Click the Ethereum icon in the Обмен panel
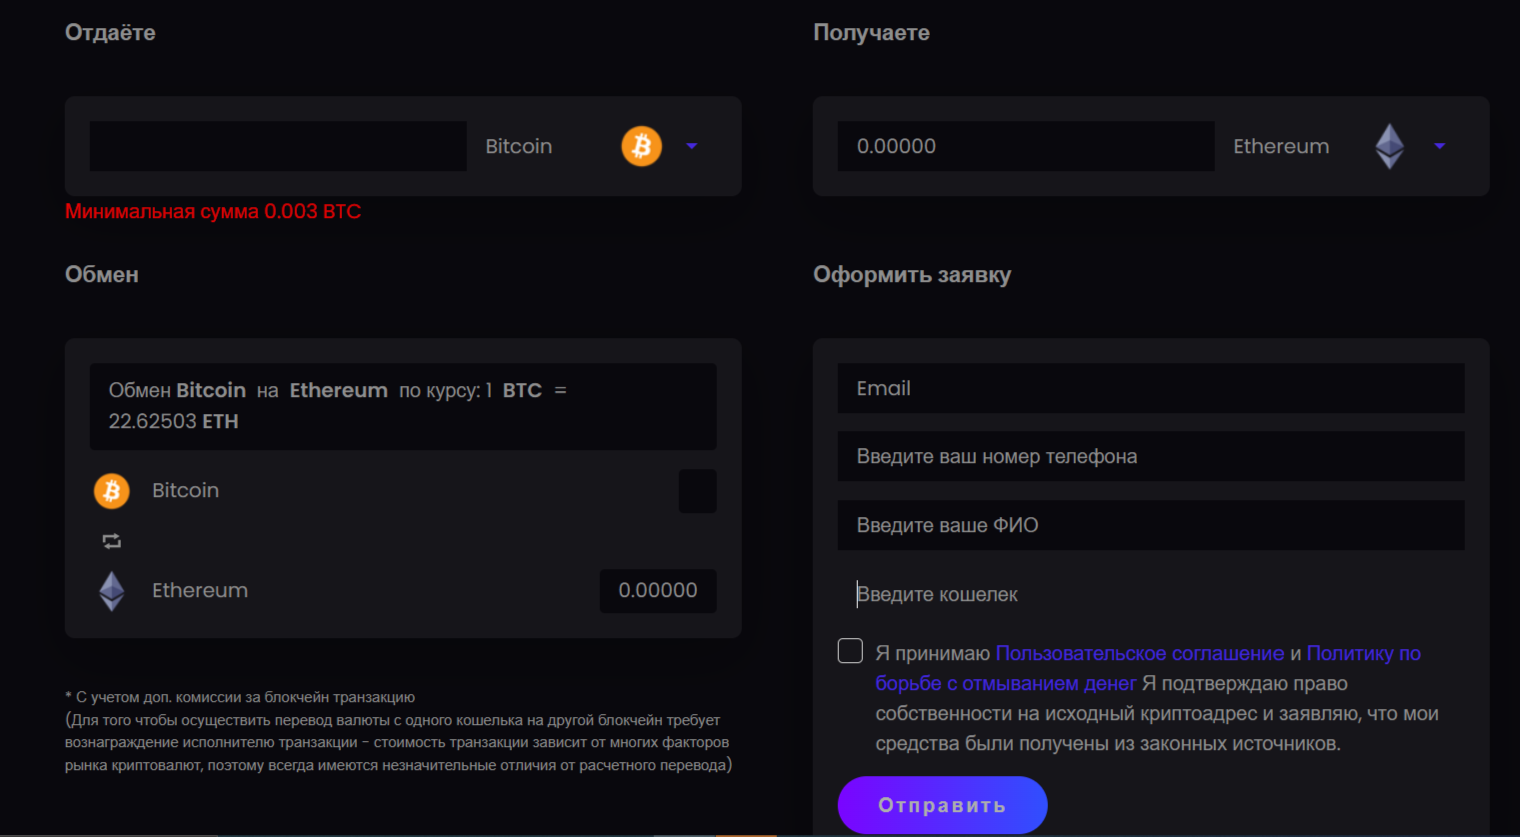The width and height of the screenshot is (1520, 837). pyautogui.click(x=112, y=591)
